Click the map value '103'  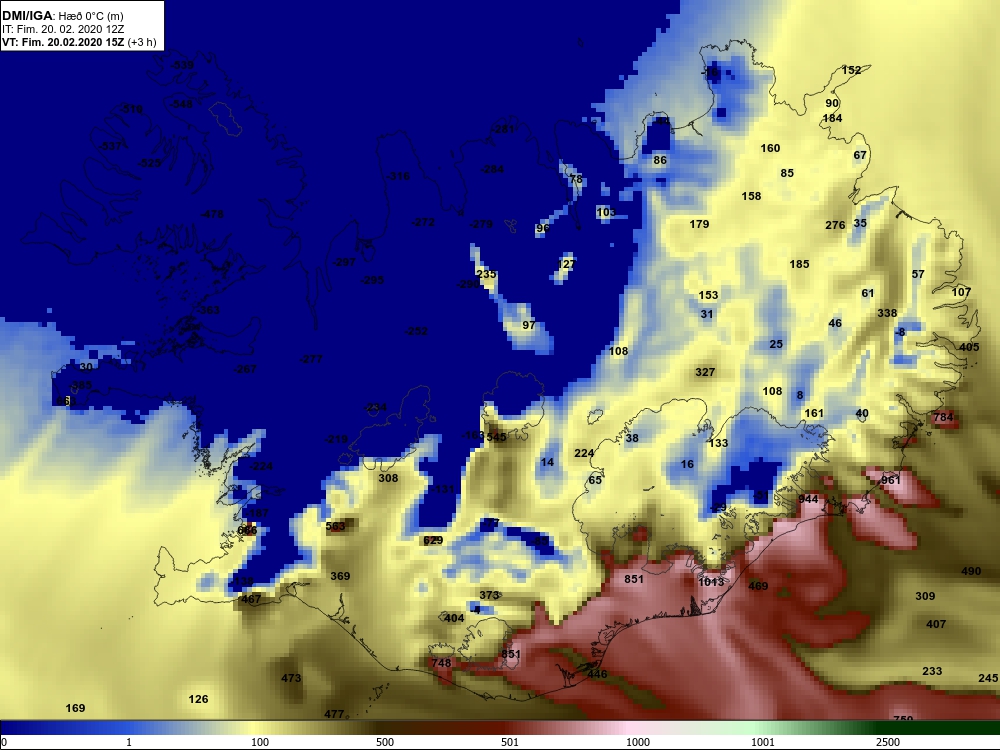click(607, 212)
